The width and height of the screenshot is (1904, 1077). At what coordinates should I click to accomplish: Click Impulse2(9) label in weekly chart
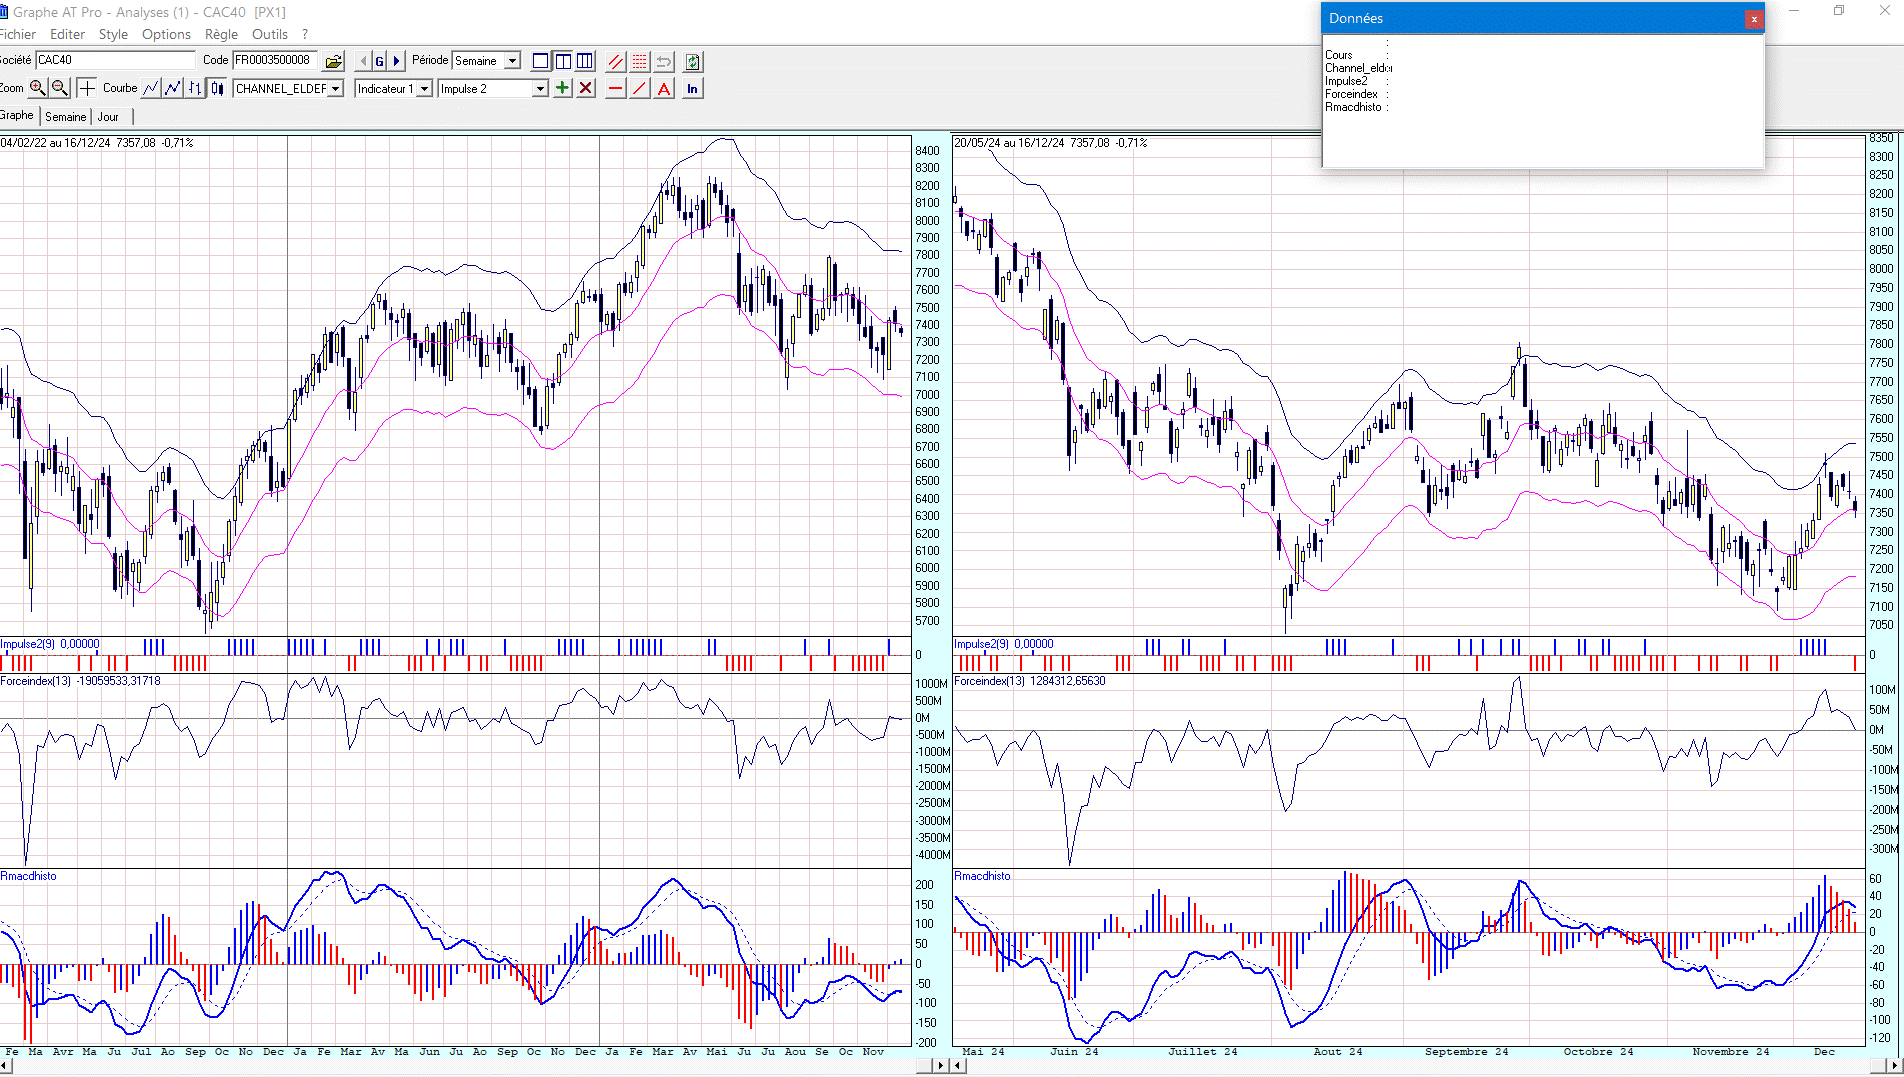coord(50,644)
